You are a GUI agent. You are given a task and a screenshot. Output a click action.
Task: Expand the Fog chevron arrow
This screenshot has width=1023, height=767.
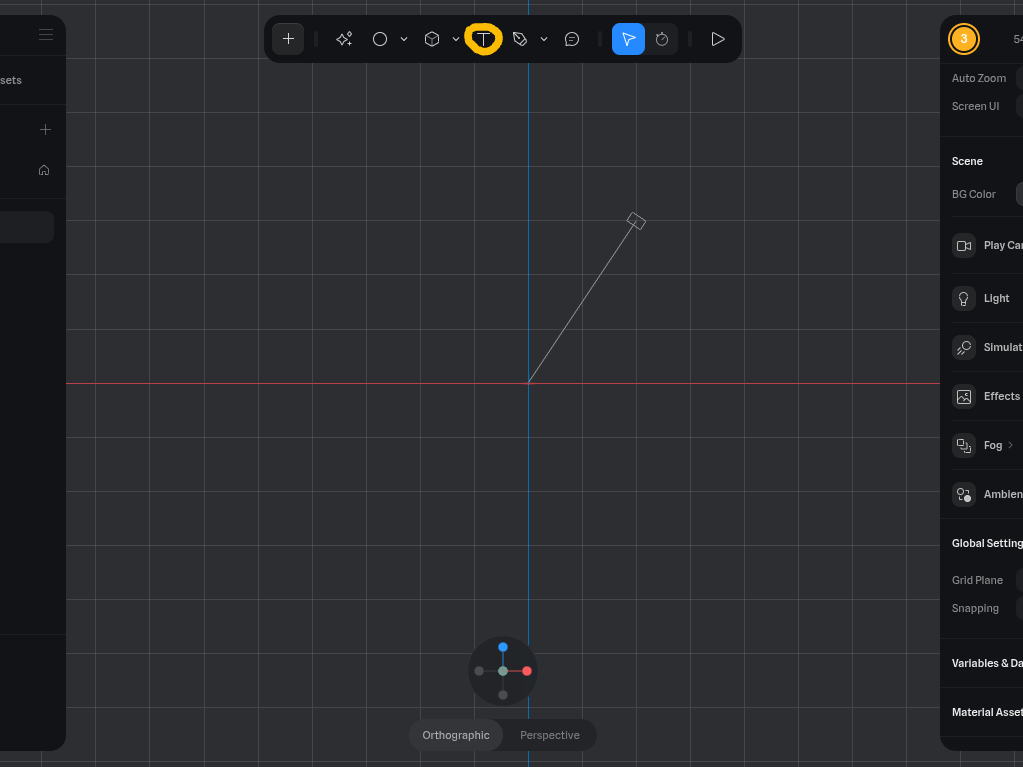point(1011,445)
